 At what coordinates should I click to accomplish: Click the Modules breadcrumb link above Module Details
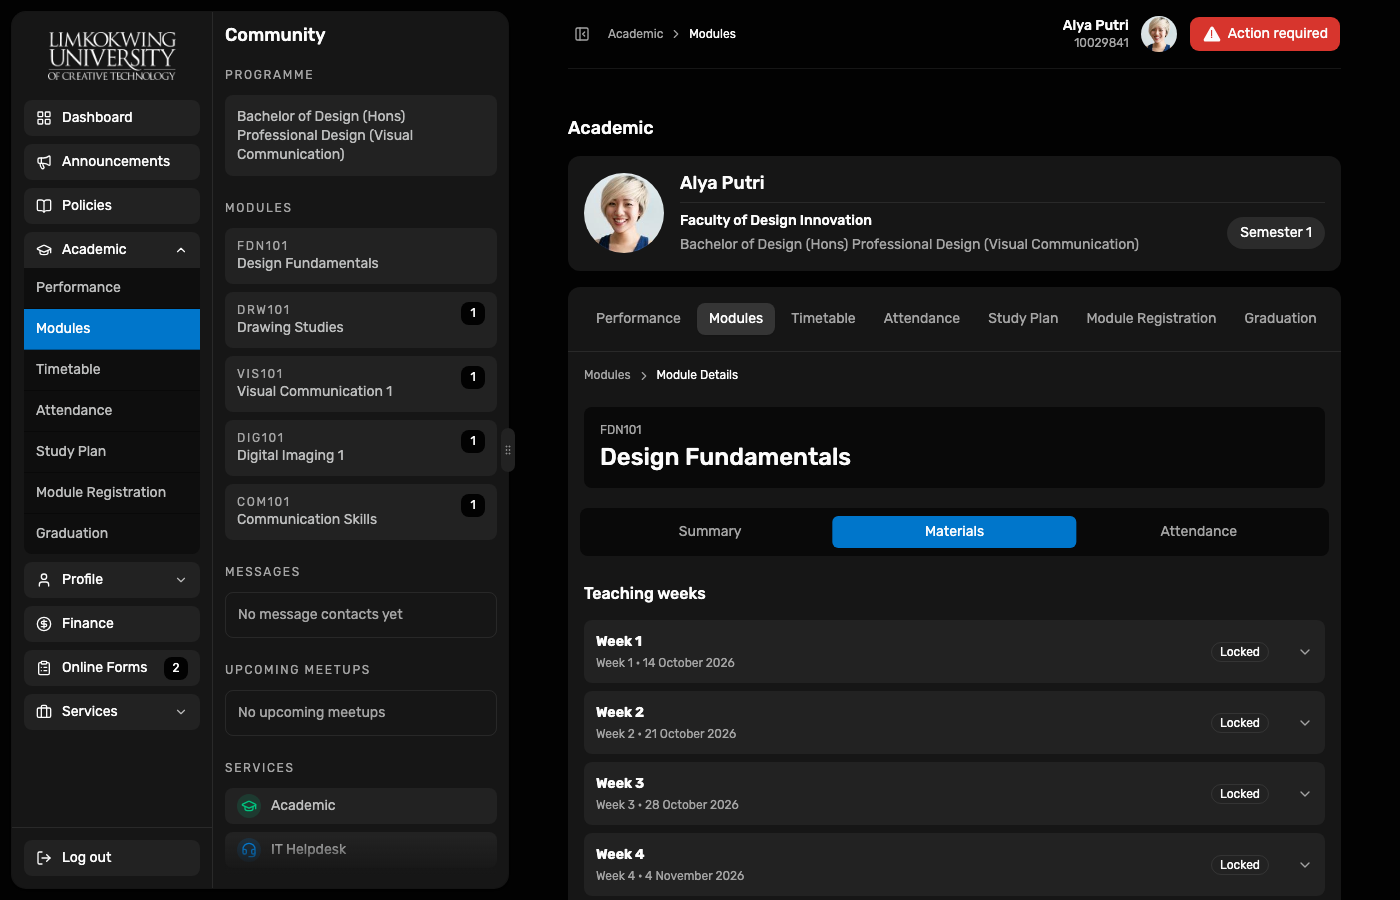click(607, 375)
